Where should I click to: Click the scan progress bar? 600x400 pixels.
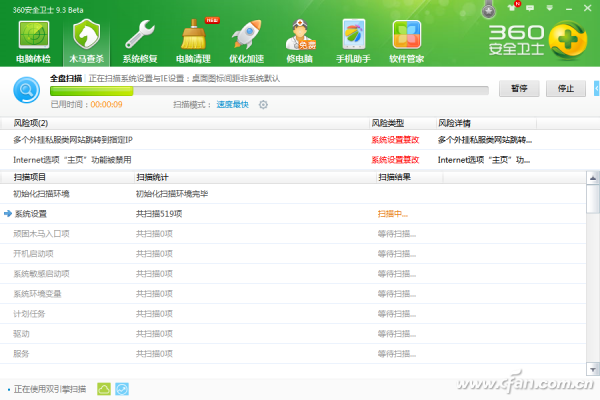tap(269, 91)
